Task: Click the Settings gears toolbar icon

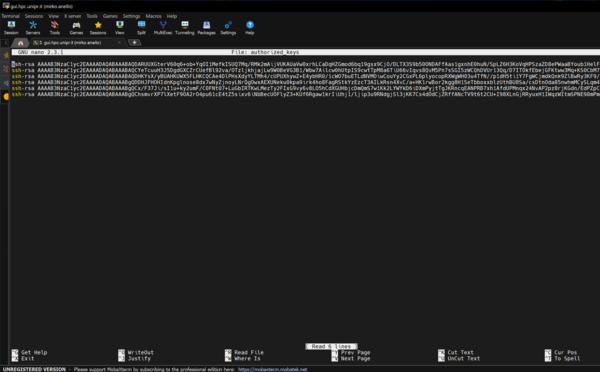Action: (228, 28)
